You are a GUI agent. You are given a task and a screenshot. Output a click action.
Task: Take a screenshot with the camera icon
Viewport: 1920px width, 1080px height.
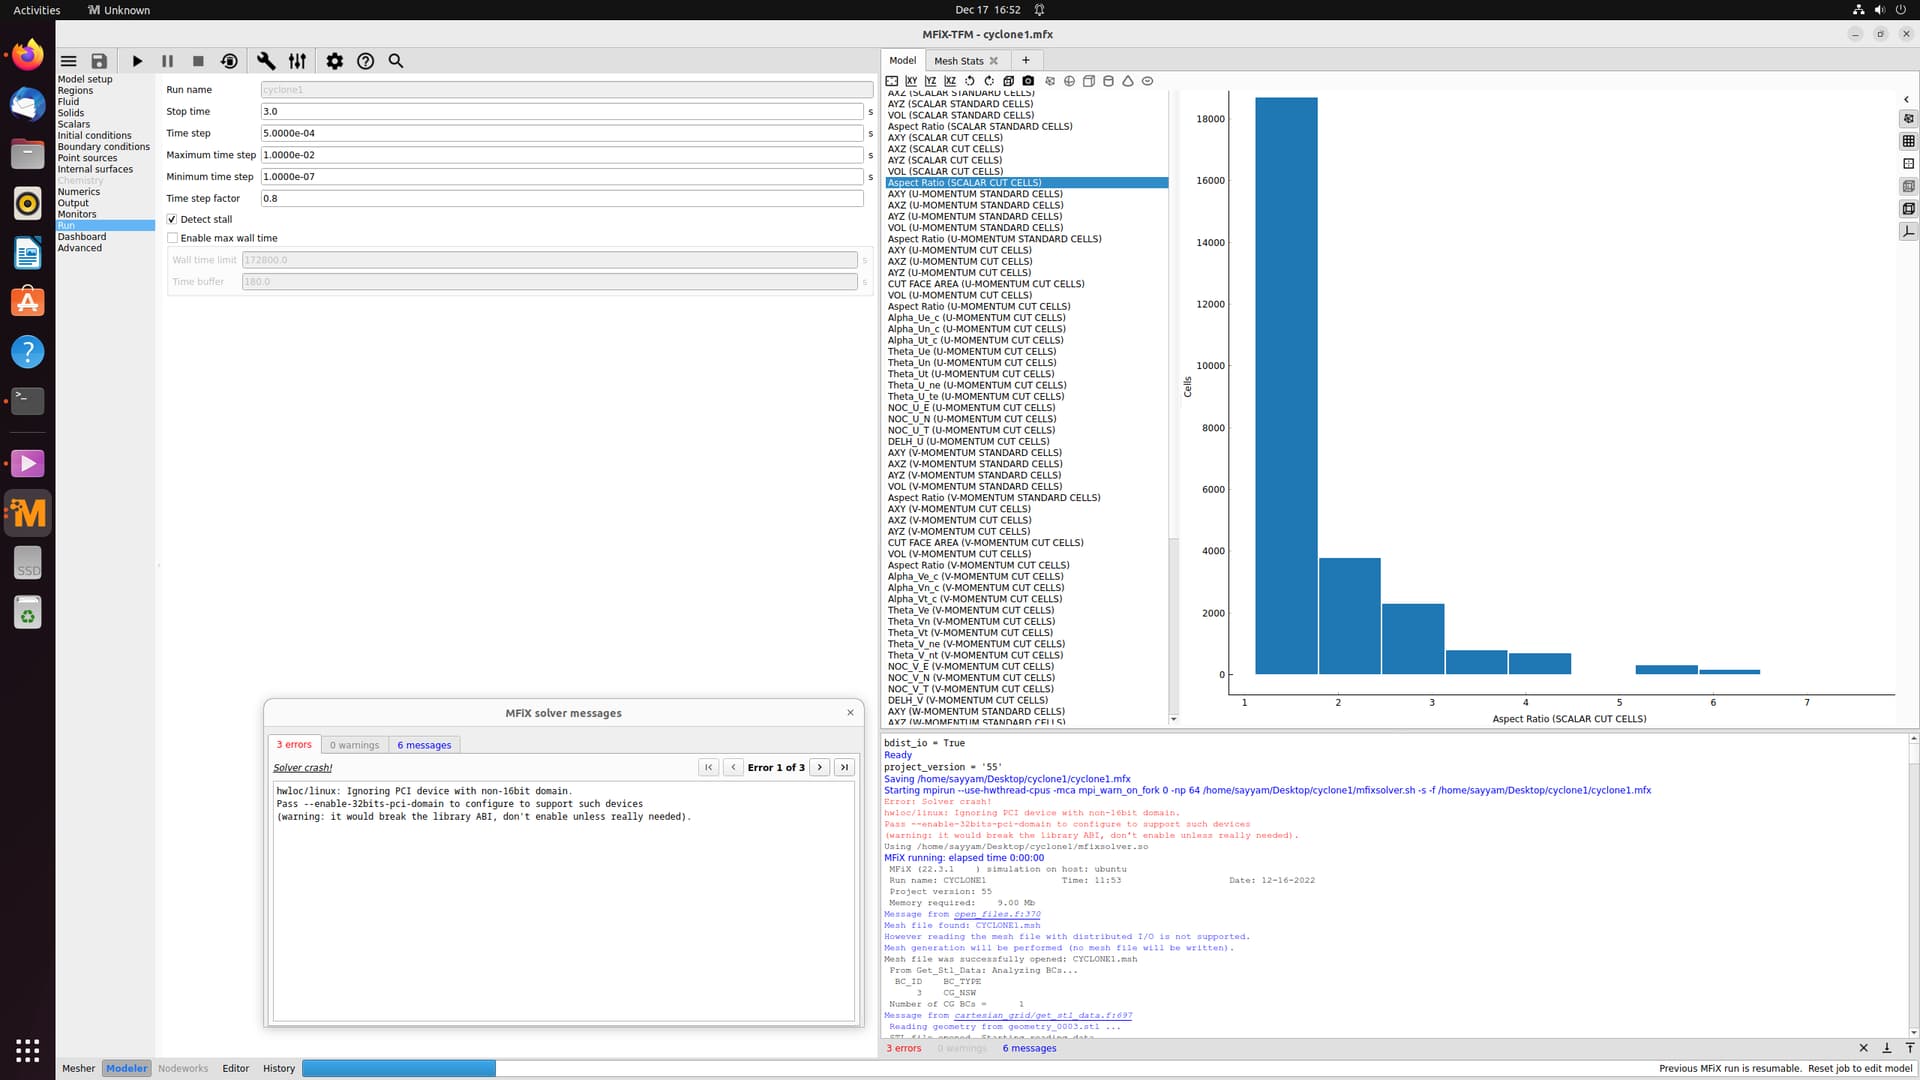pyautogui.click(x=1028, y=81)
